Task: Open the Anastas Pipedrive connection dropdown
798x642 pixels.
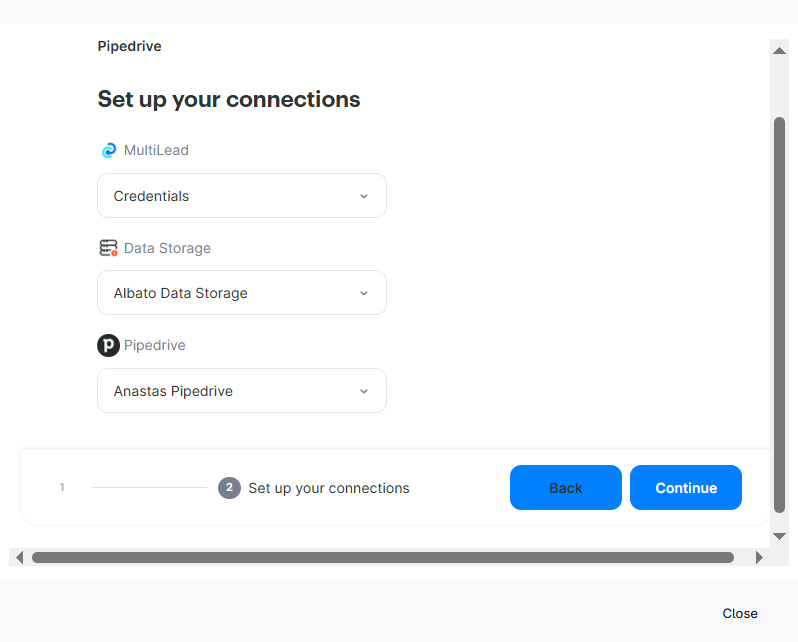Action: [242, 391]
